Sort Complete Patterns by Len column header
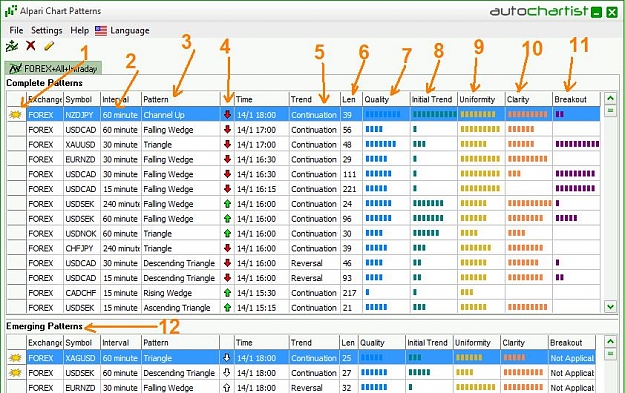625x393 pixels. click(351, 99)
